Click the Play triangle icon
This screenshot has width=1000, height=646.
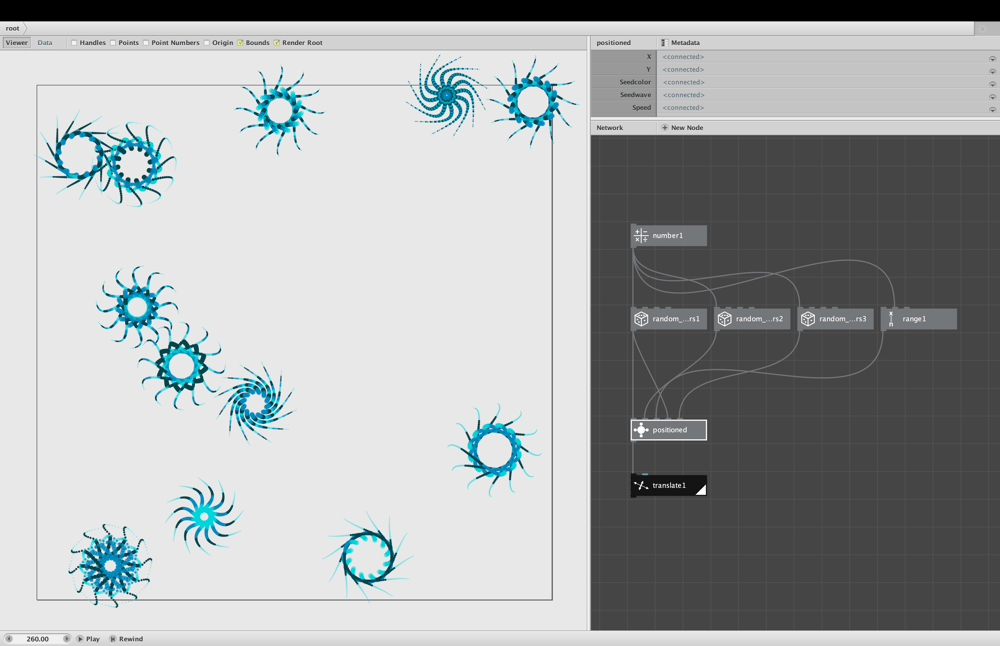80,638
